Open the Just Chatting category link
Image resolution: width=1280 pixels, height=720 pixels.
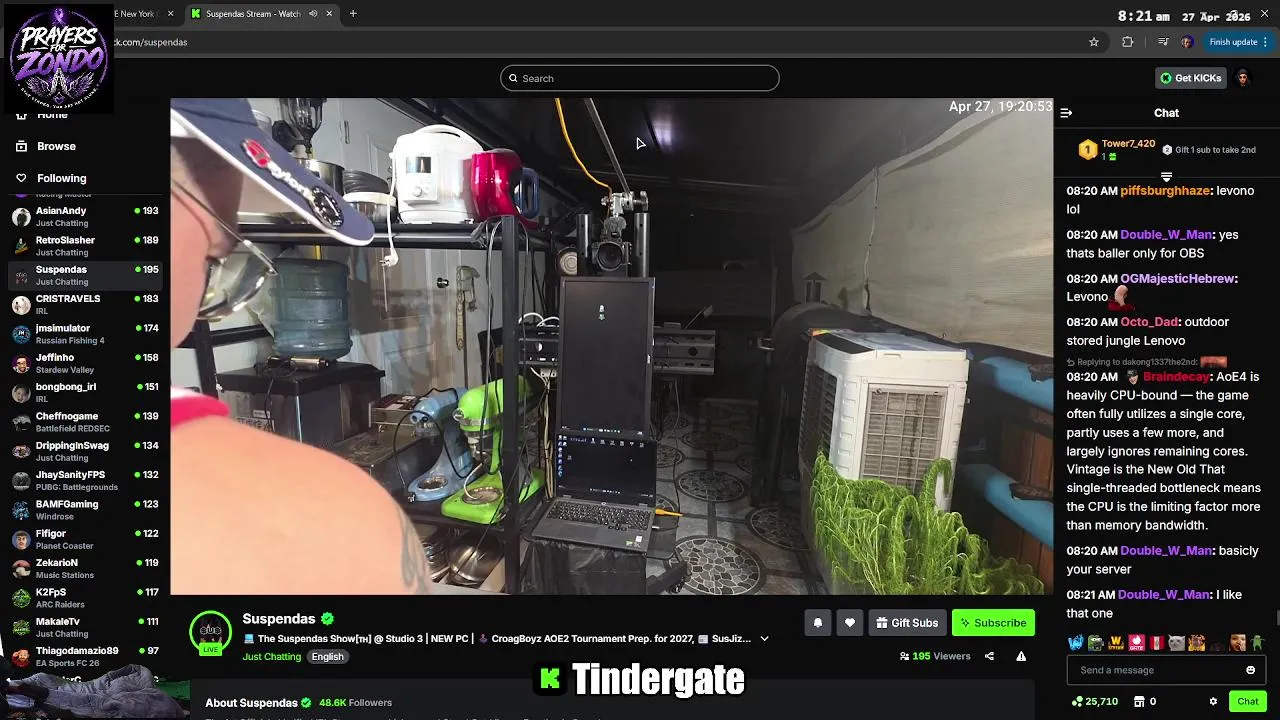271,657
